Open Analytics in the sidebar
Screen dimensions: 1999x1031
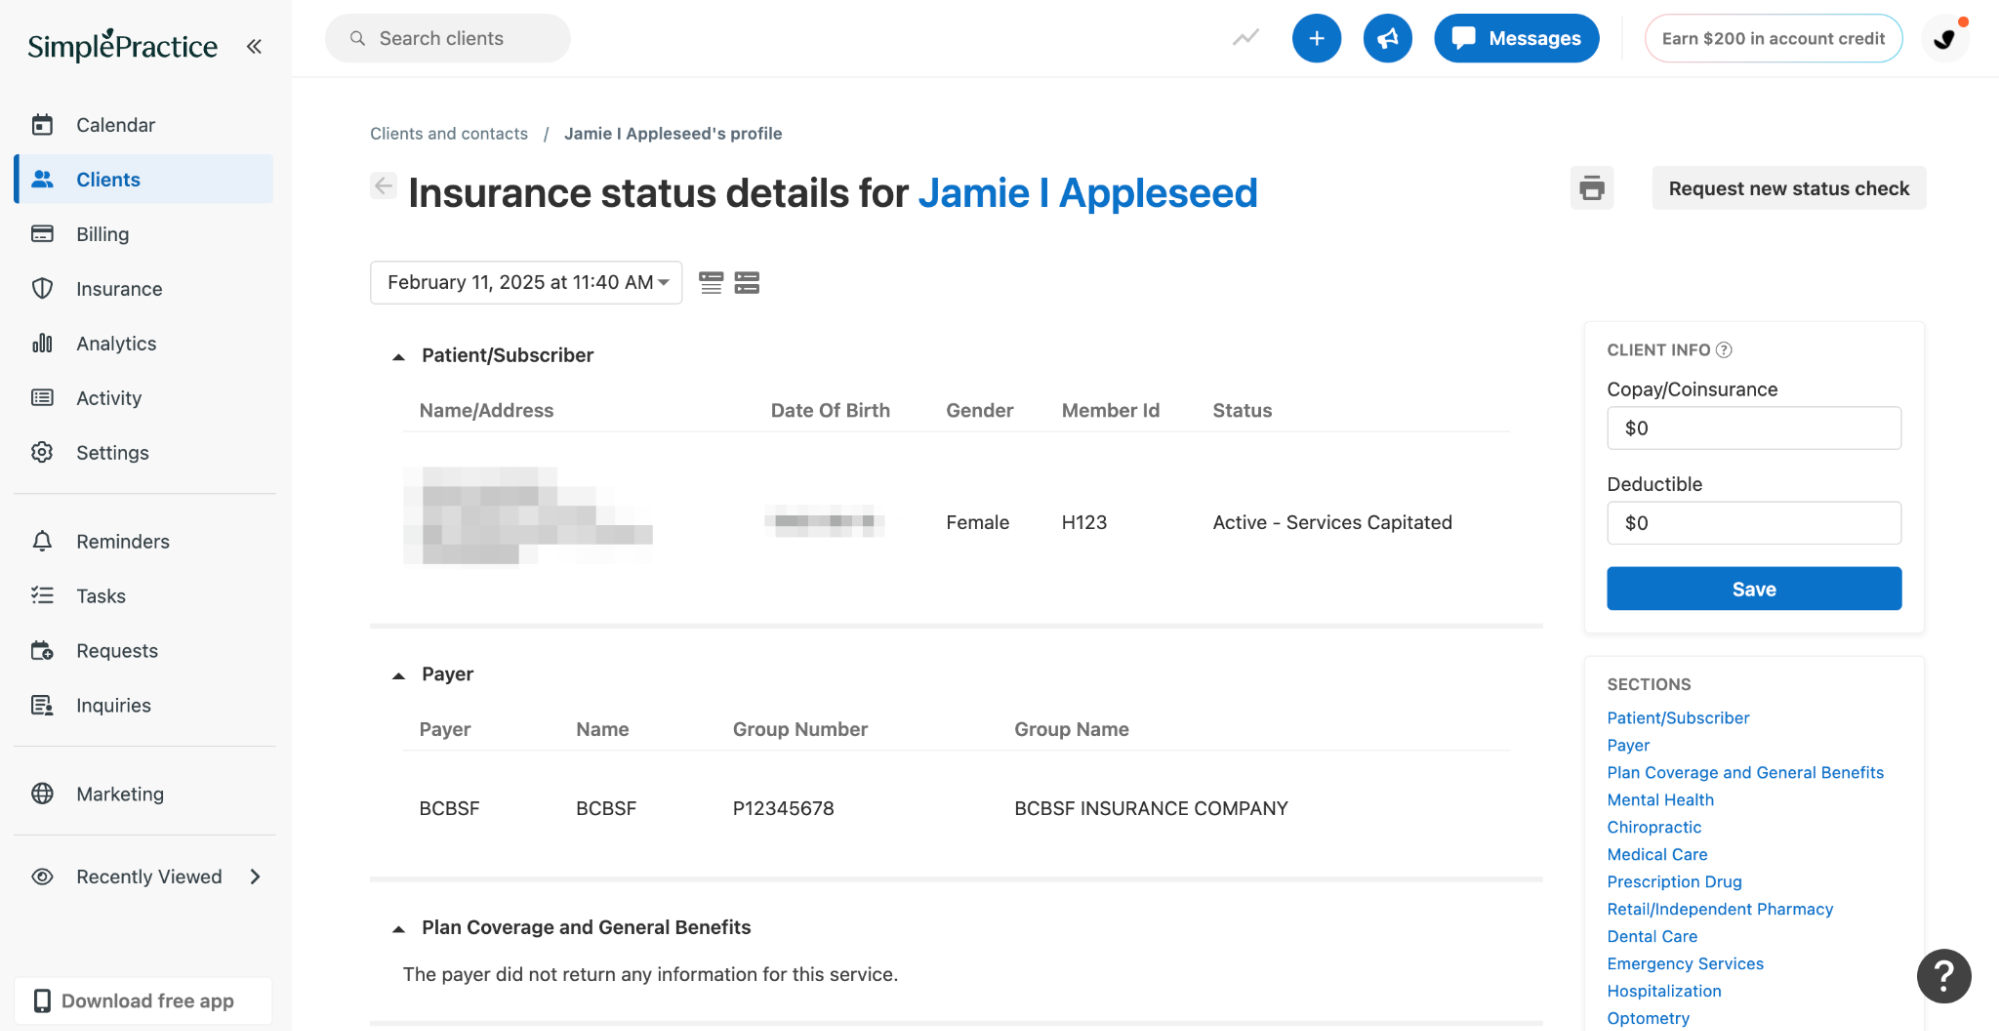point(144,343)
